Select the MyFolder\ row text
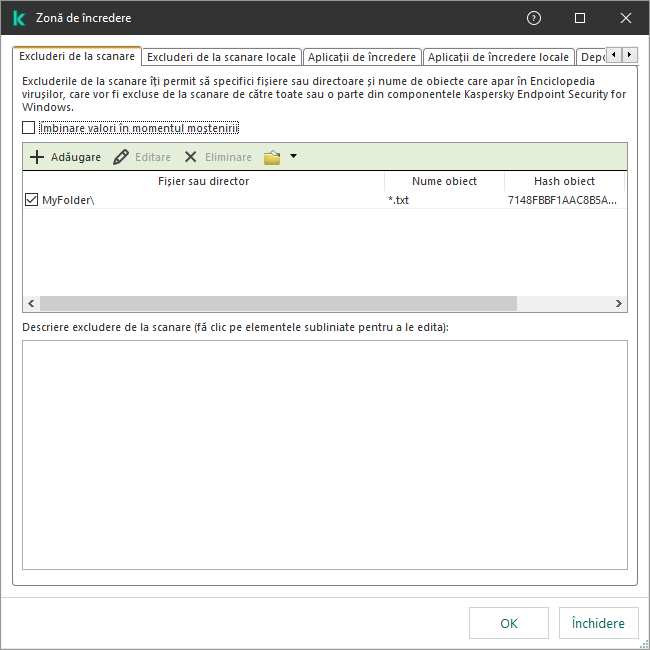The image size is (650, 650). coord(68,200)
